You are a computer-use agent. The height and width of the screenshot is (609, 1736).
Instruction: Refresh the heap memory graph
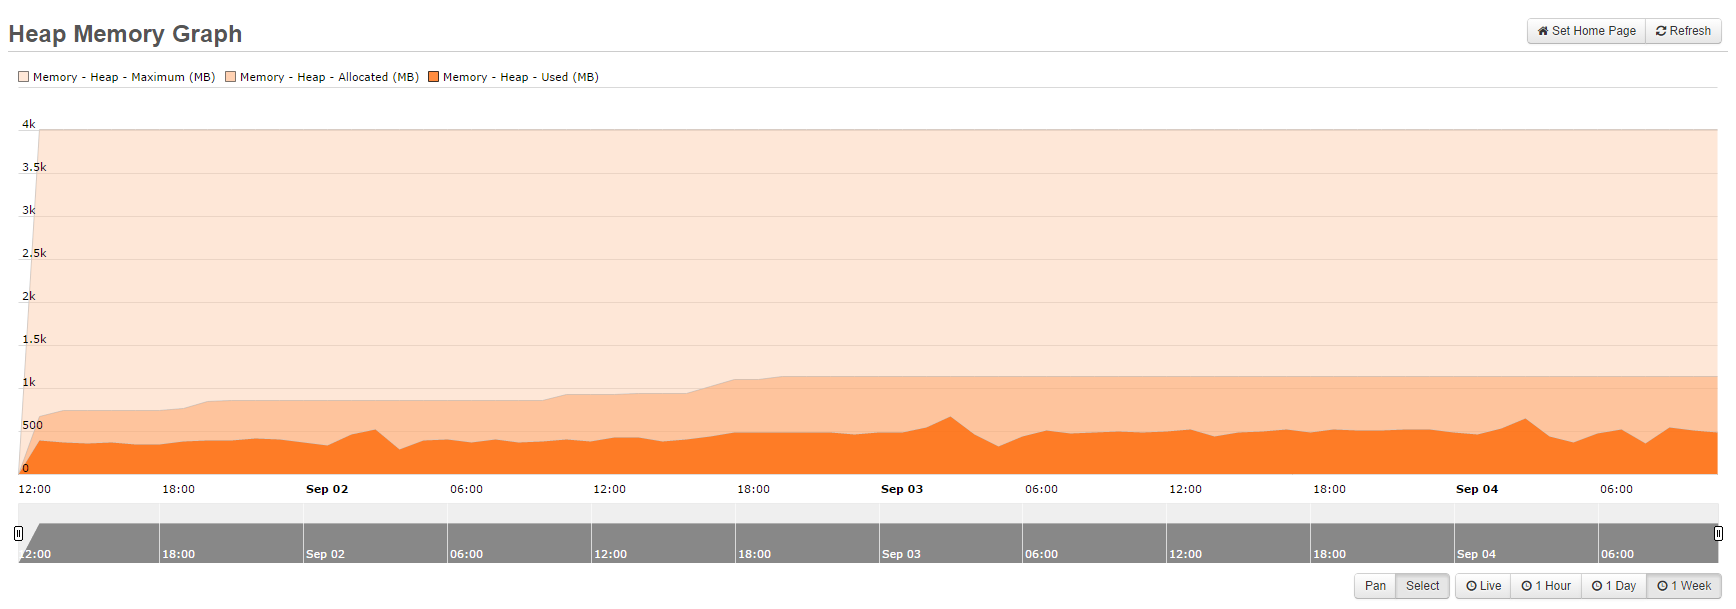[1683, 31]
